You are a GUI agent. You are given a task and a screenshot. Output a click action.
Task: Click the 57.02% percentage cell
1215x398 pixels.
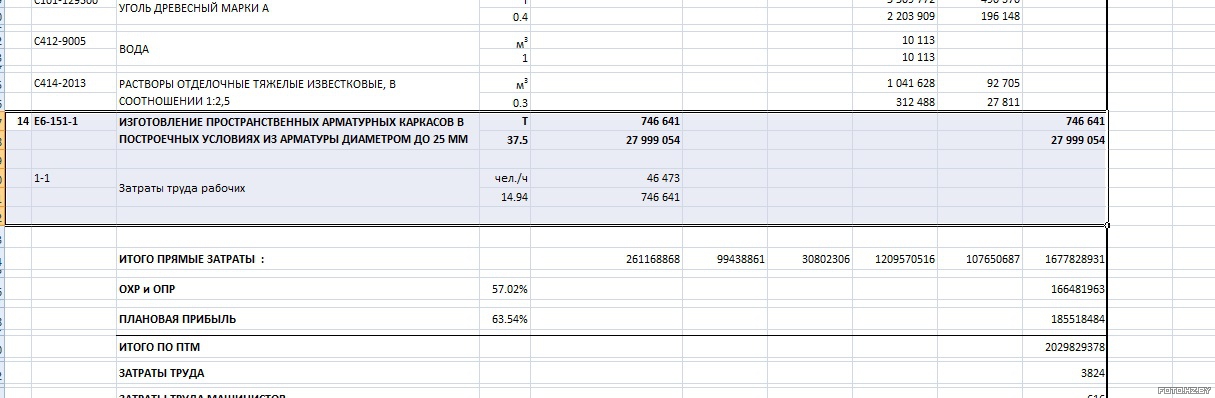[x=505, y=289]
